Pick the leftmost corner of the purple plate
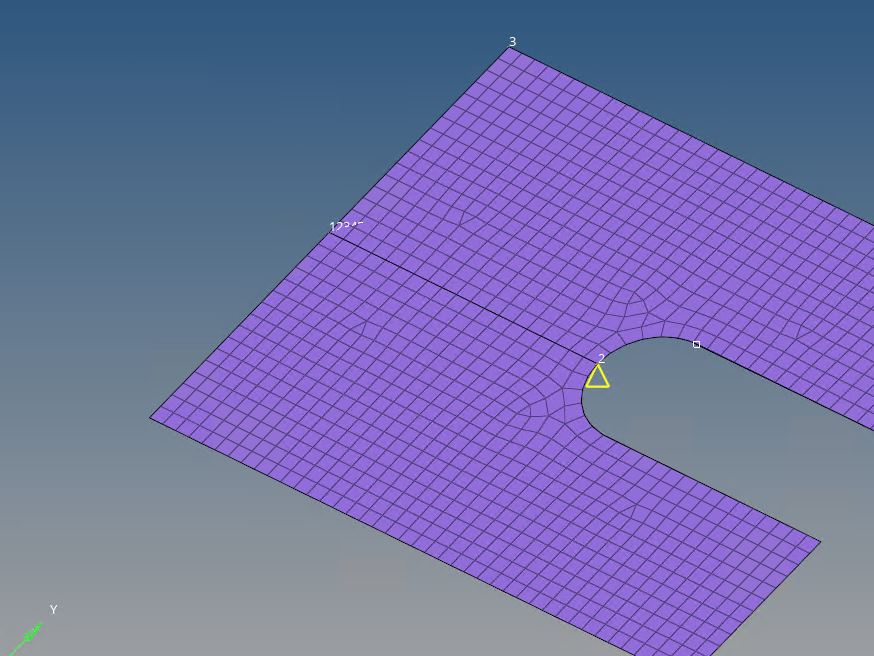 tap(152, 418)
